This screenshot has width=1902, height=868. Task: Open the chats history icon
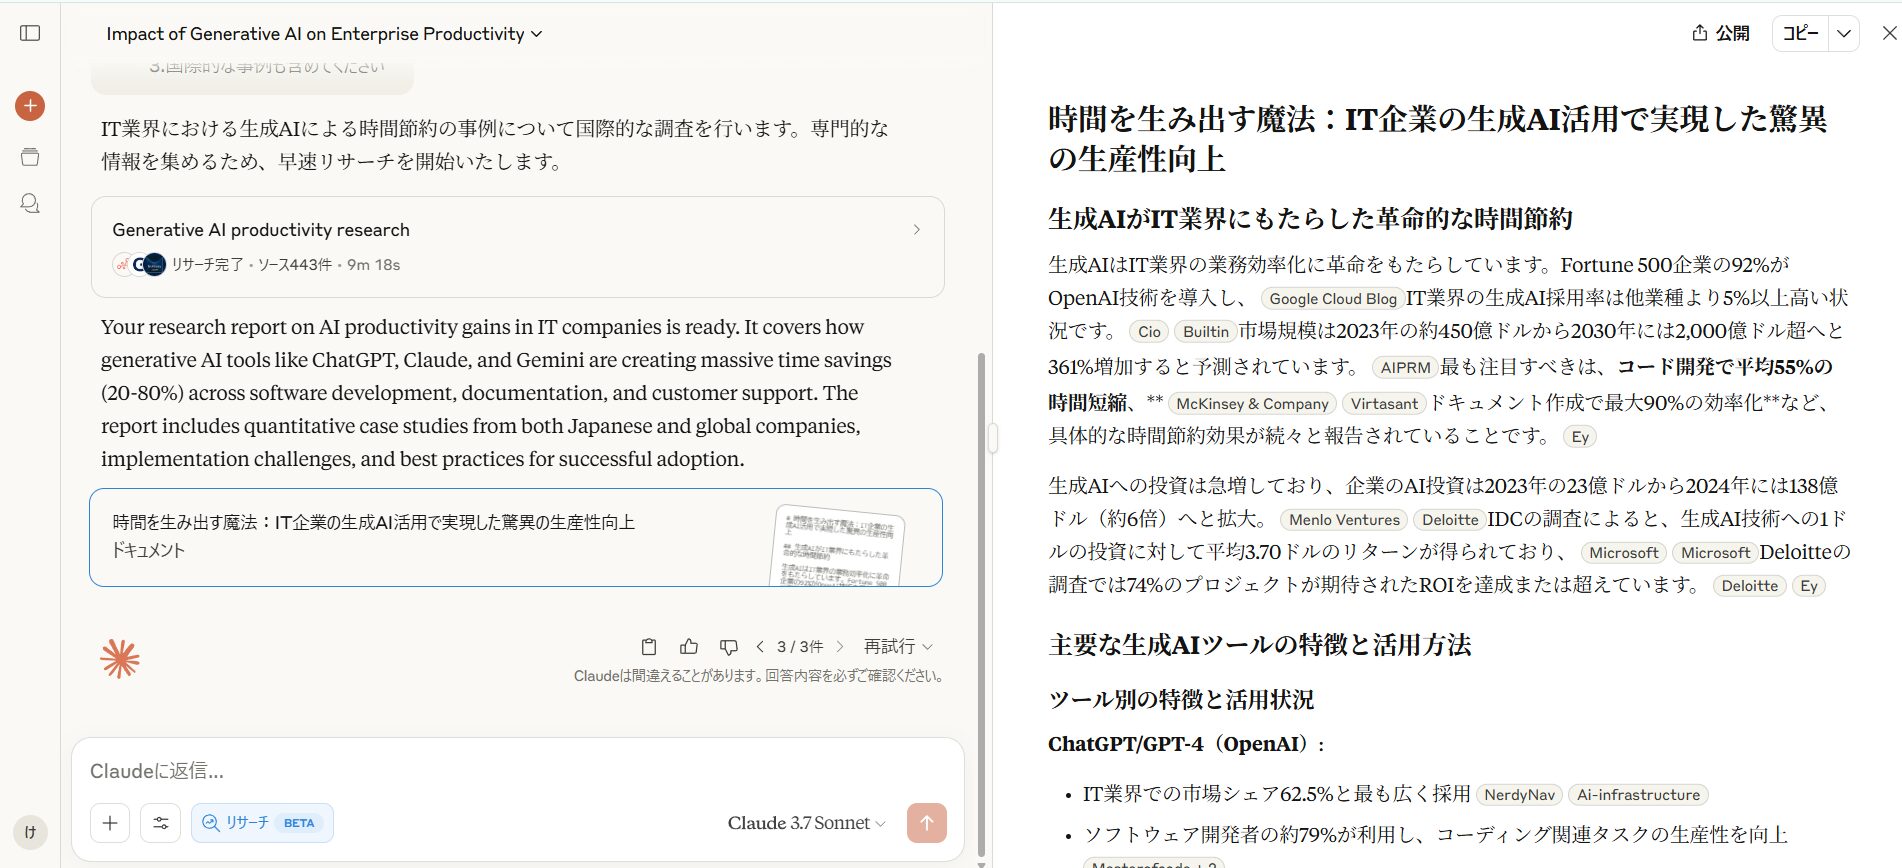pyautogui.click(x=30, y=204)
